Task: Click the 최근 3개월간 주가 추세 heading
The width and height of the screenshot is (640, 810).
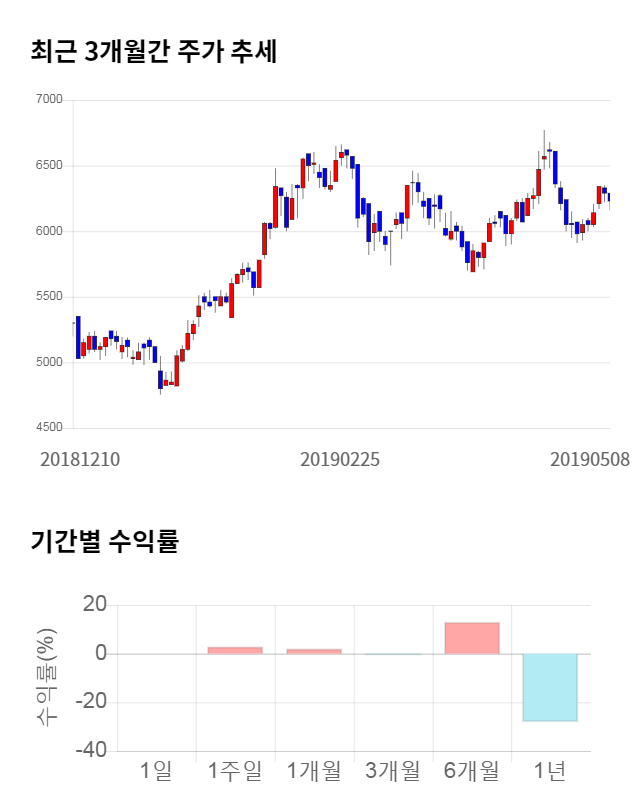Action: 154,51
